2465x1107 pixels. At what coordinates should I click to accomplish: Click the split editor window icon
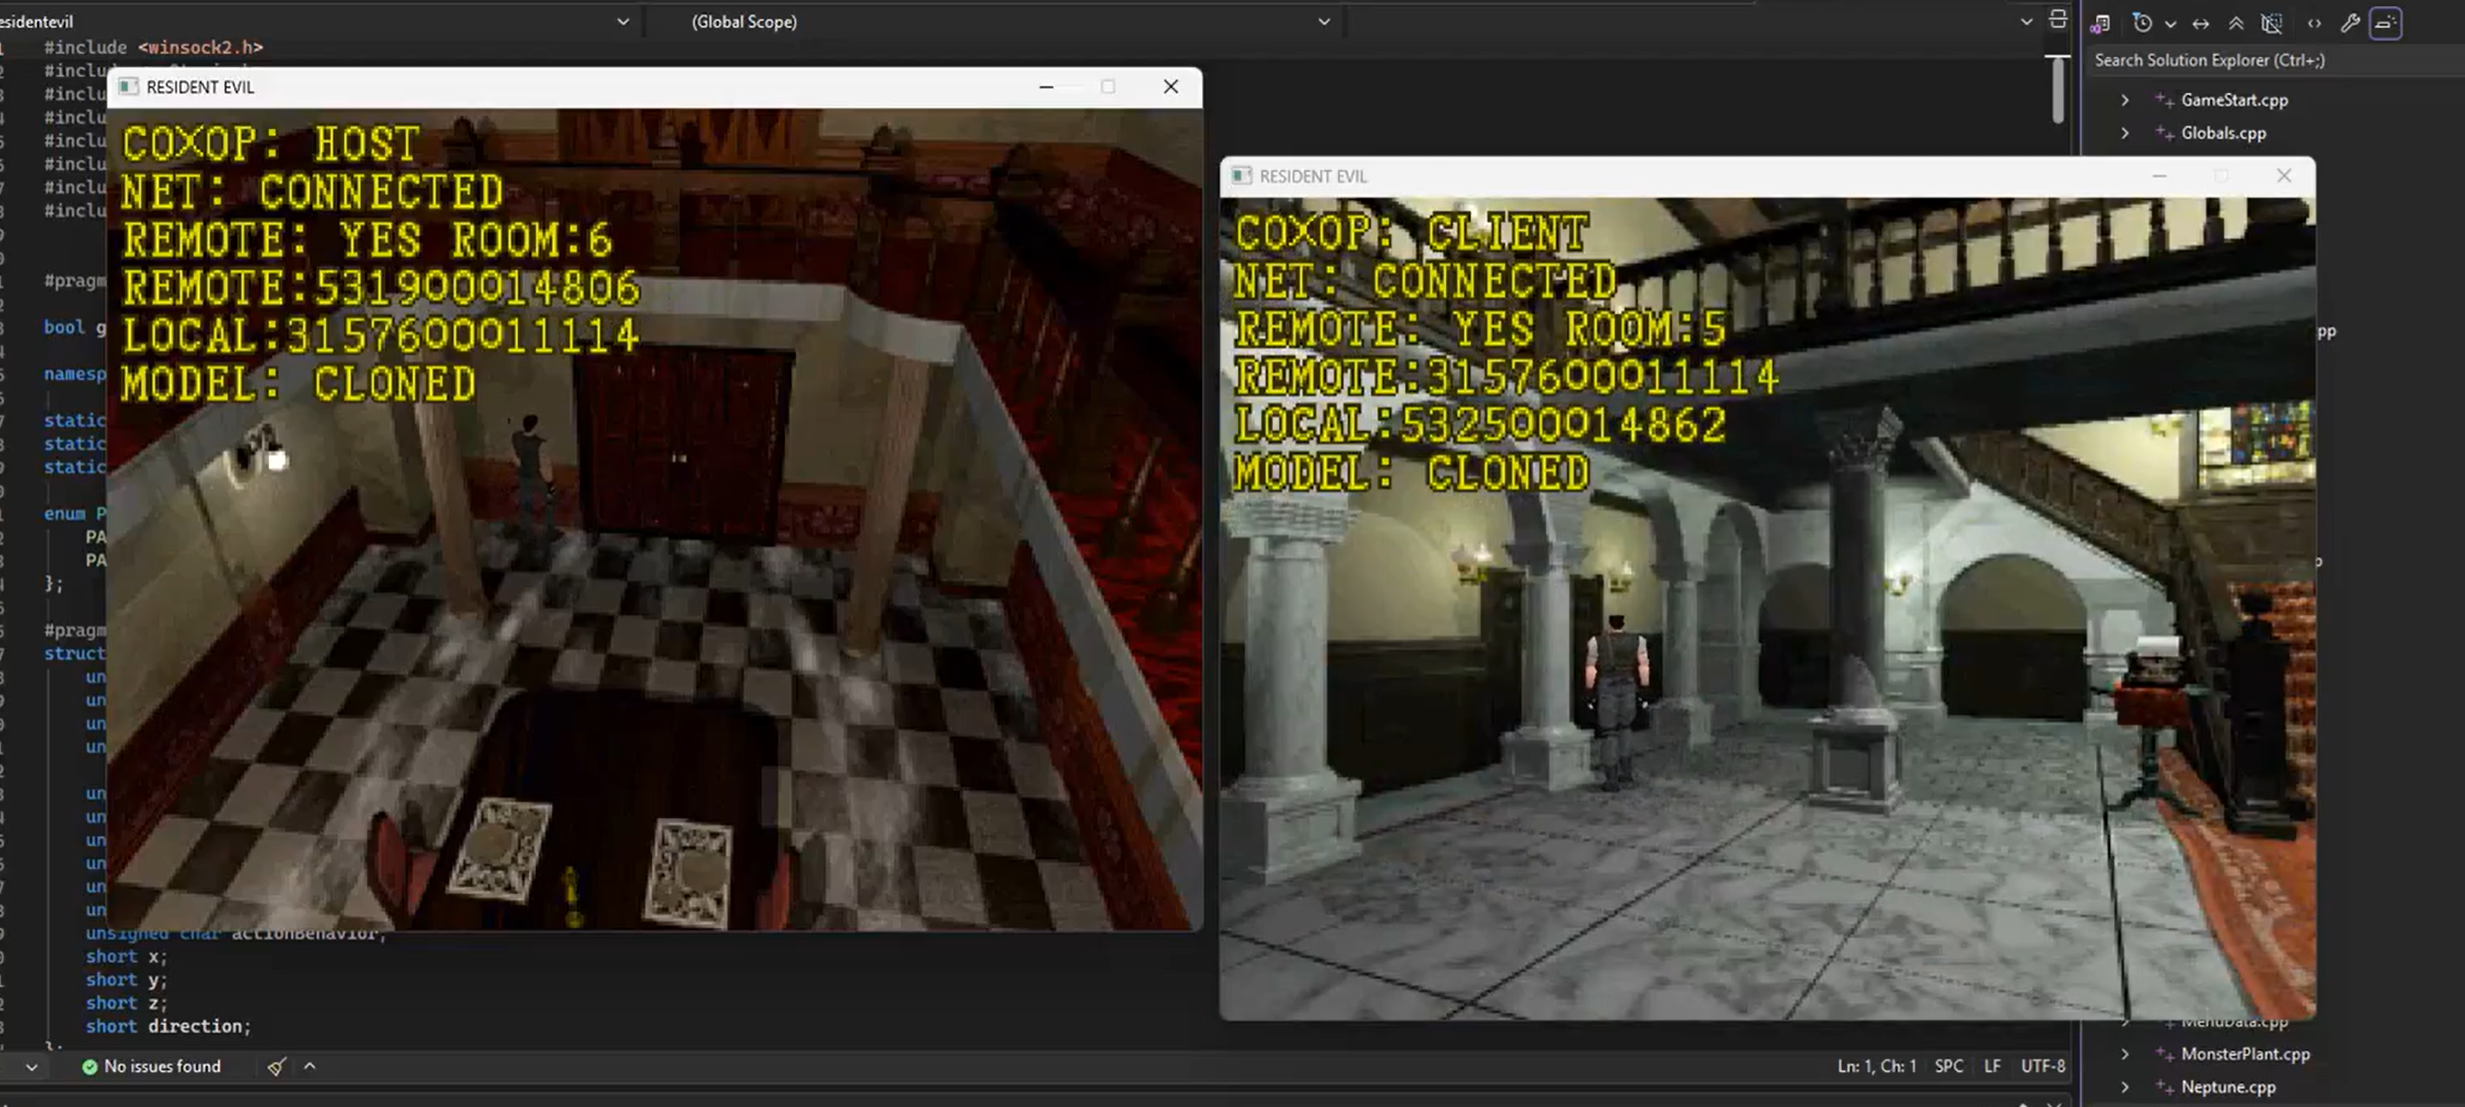coord(2057,20)
